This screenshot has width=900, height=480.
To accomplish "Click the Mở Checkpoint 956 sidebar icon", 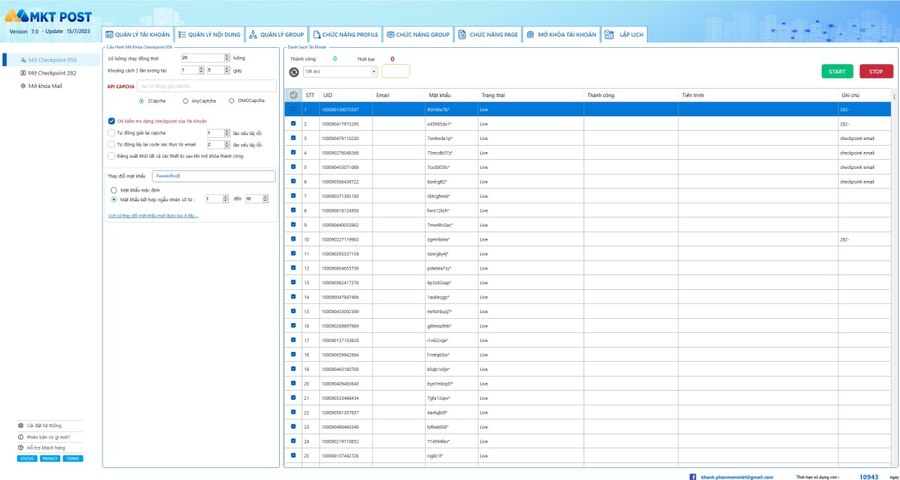I will tap(23, 60).
